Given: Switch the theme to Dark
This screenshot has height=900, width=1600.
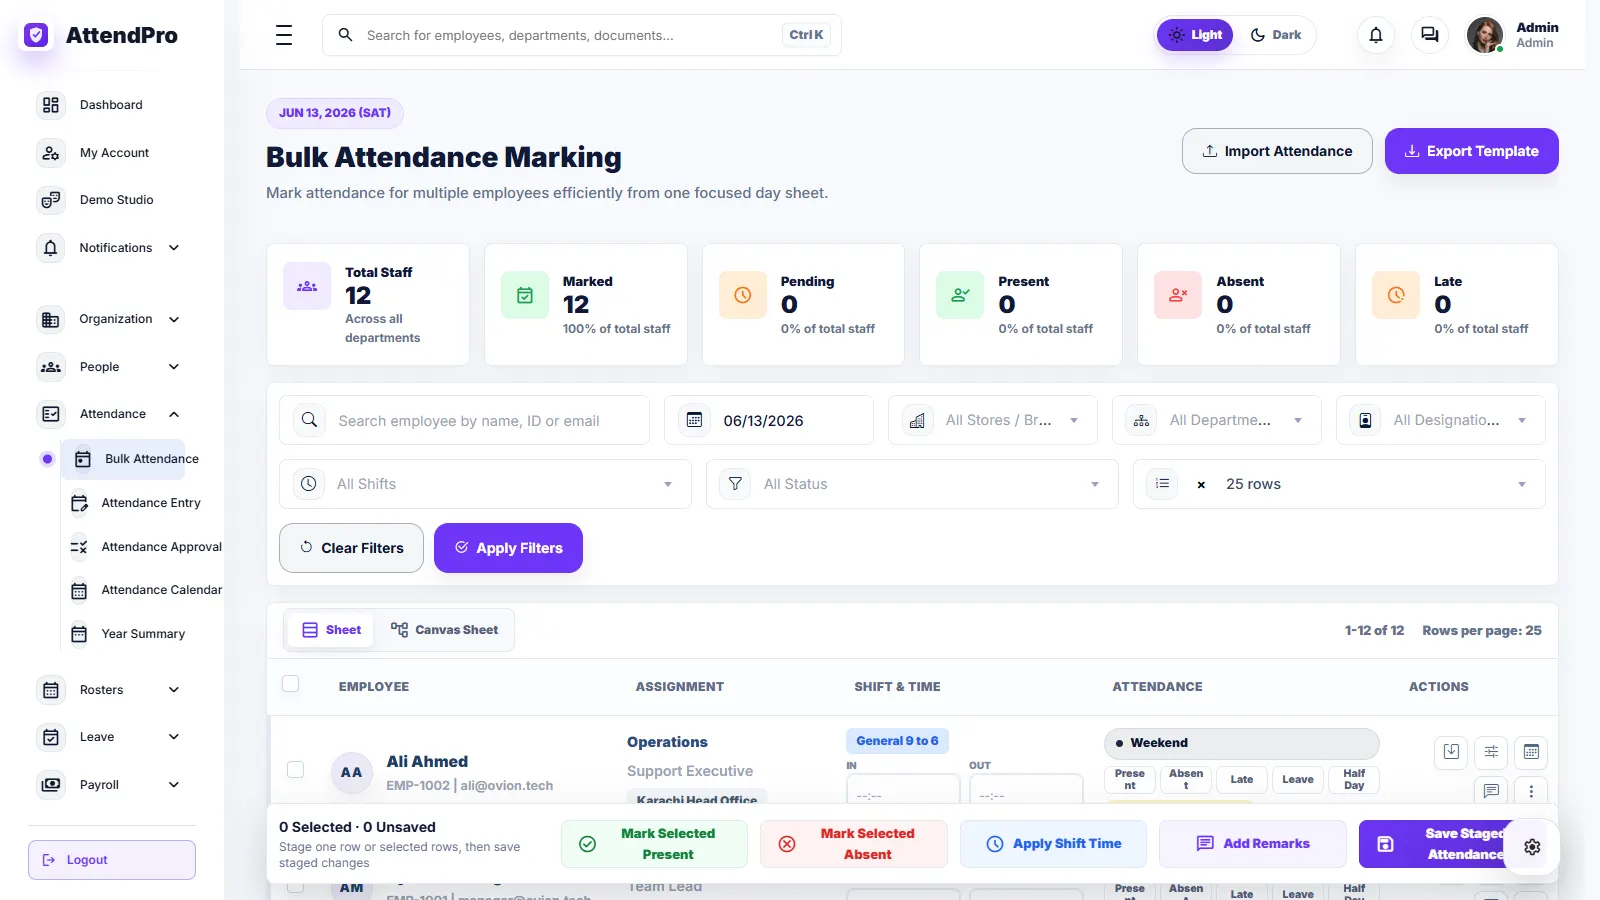Looking at the screenshot, I should (1276, 35).
